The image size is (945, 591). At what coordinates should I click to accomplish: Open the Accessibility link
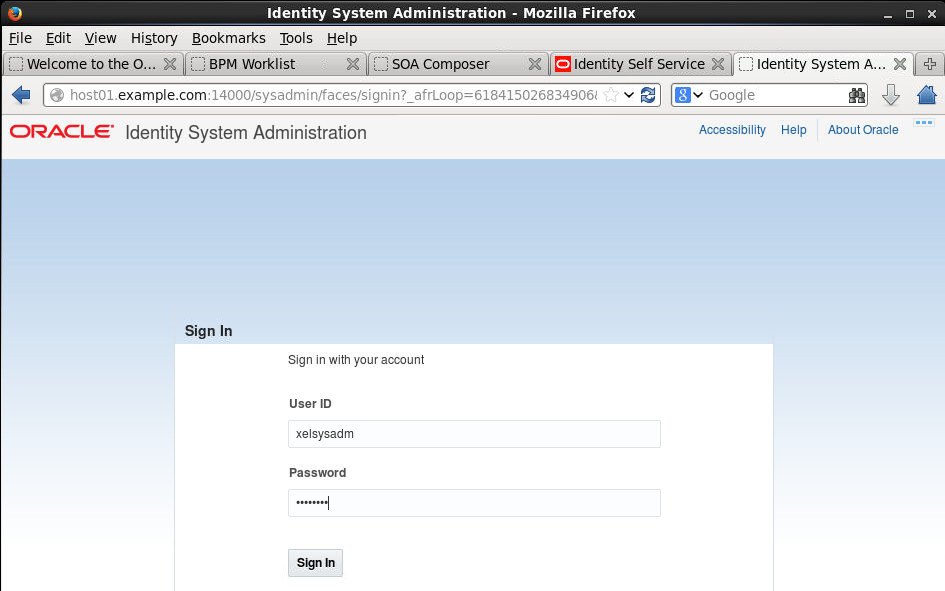click(x=732, y=130)
